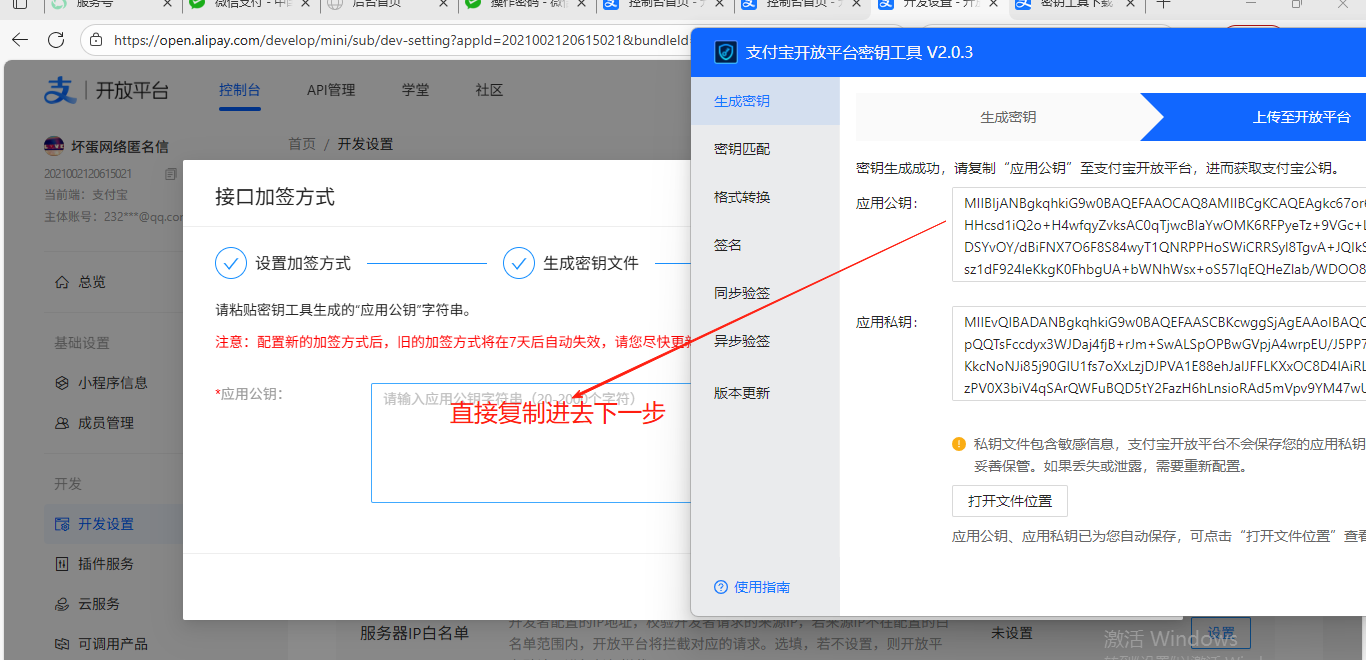Click the home icon beside 总览
This screenshot has width=1366, height=660.
pyautogui.click(x=62, y=282)
